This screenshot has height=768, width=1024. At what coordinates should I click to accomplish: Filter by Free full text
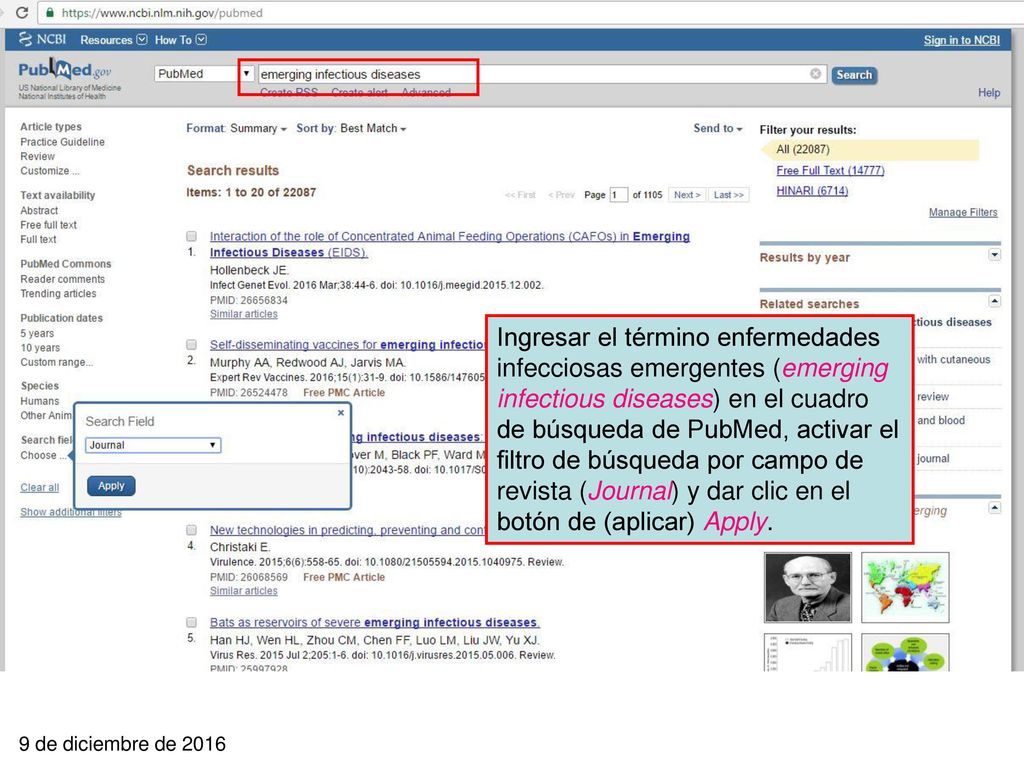pyautogui.click(x=48, y=225)
